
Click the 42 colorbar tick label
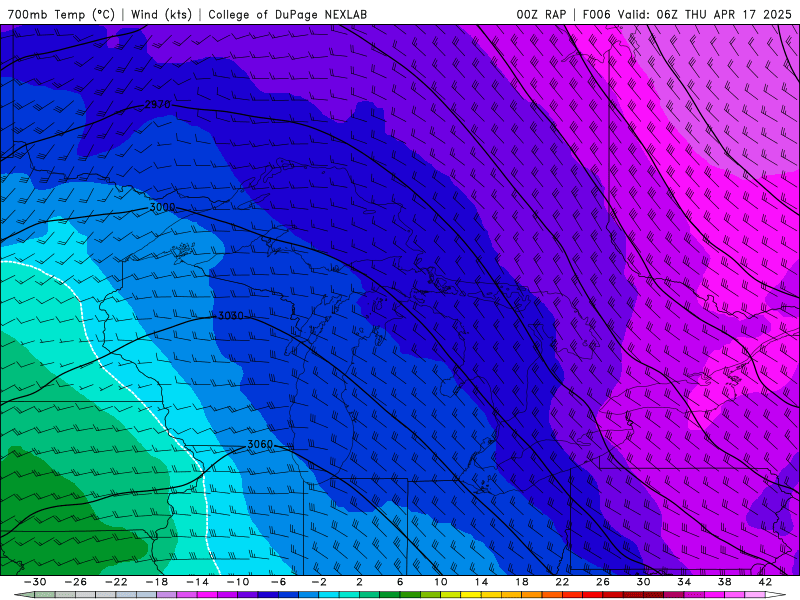(x=765, y=582)
